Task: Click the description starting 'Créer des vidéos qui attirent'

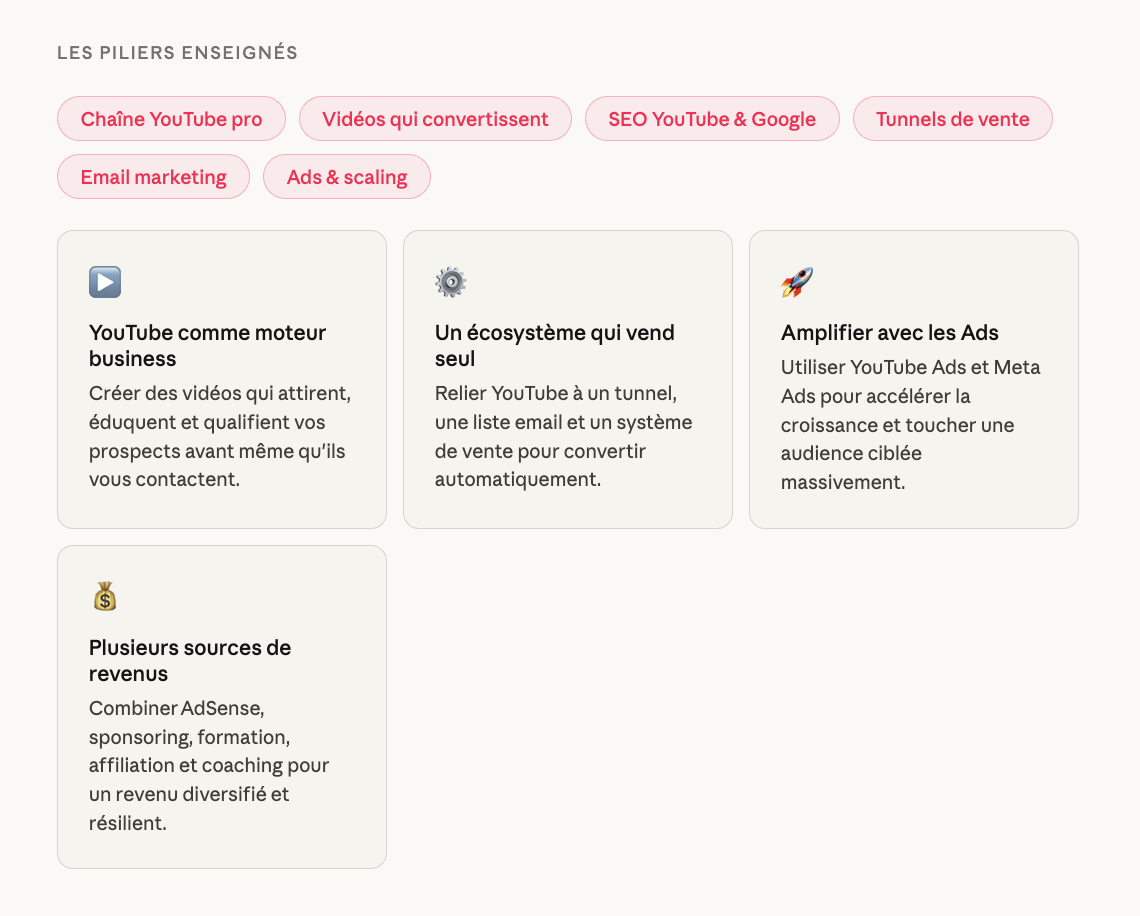Action: tap(219, 436)
